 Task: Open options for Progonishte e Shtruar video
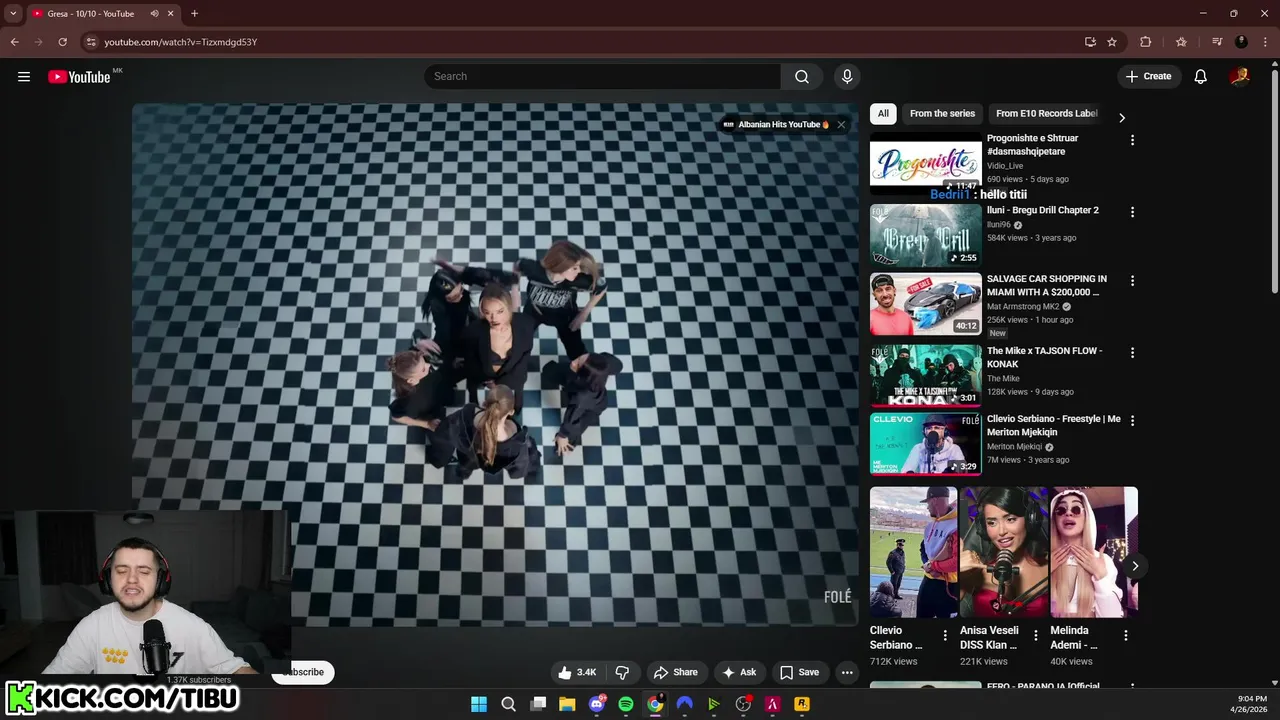(x=1132, y=141)
